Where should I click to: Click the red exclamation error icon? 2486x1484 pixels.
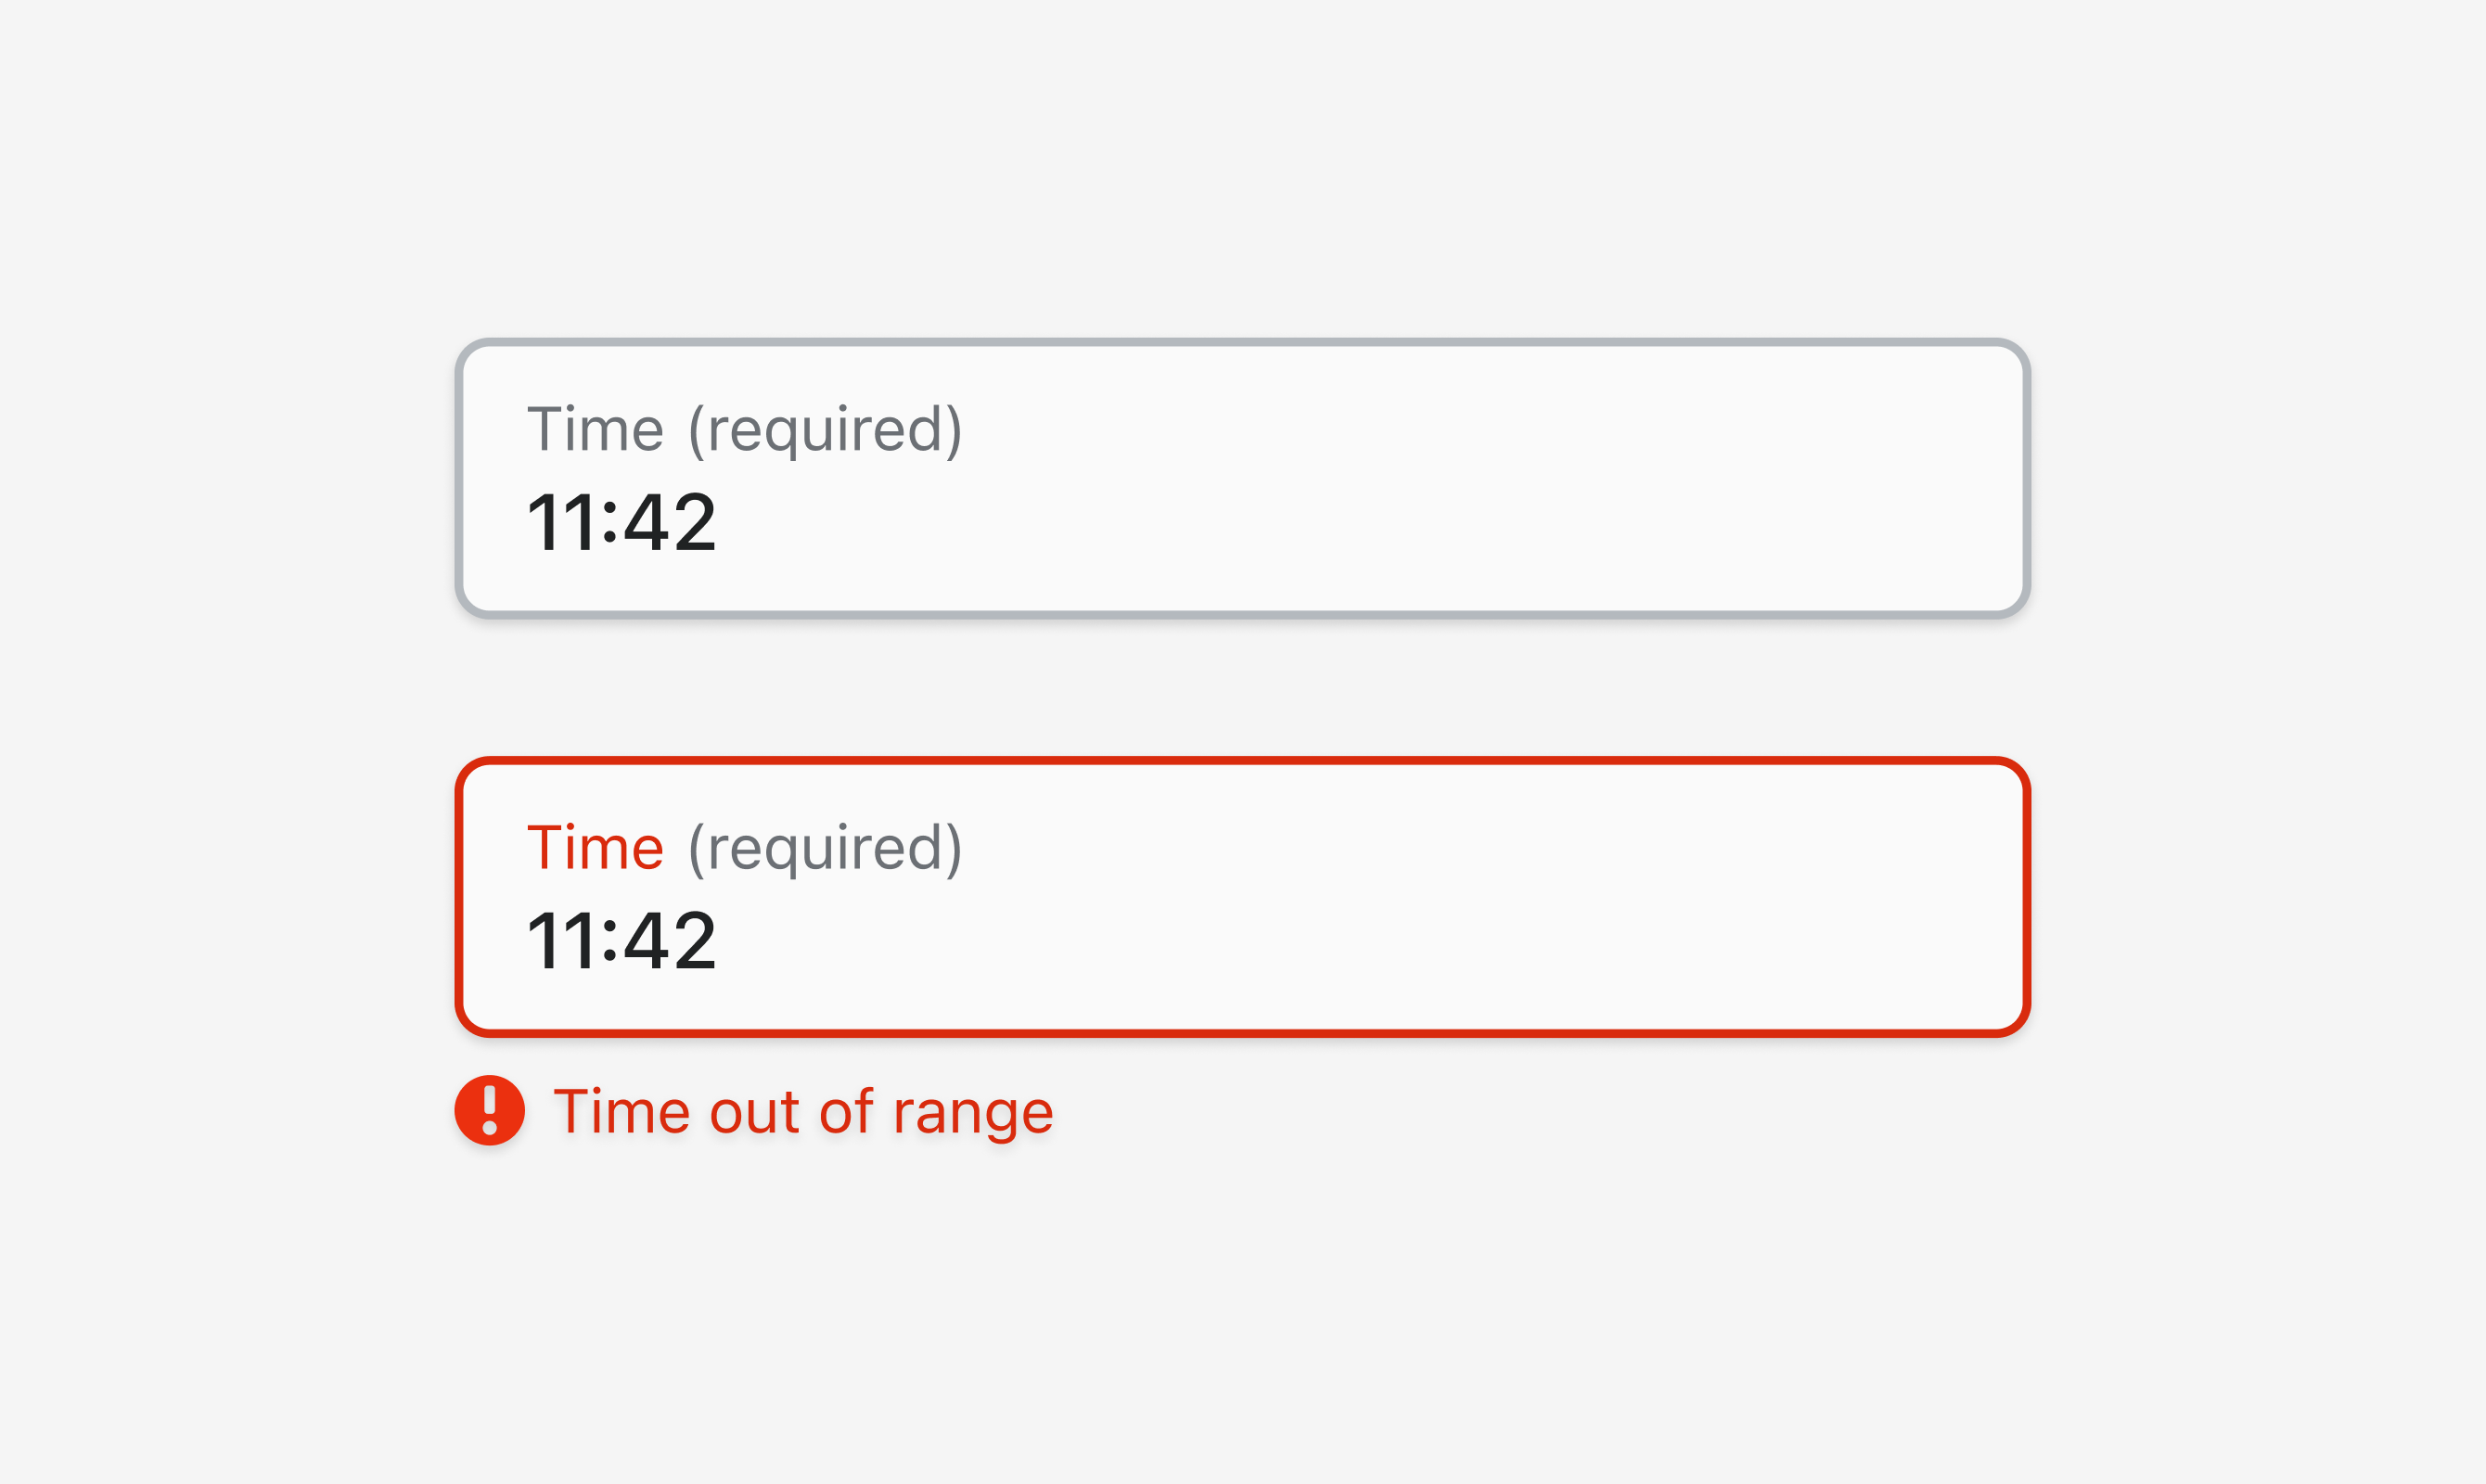(489, 1110)
